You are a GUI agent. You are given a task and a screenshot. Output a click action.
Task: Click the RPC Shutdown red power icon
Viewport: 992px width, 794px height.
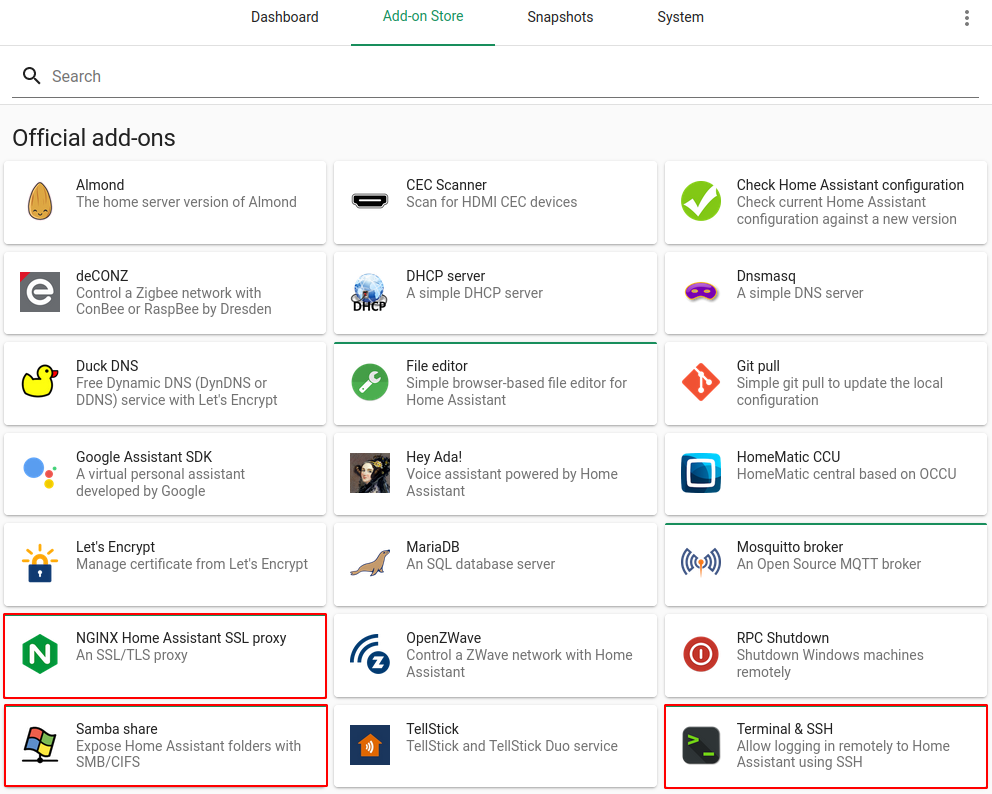coord(700,654)
